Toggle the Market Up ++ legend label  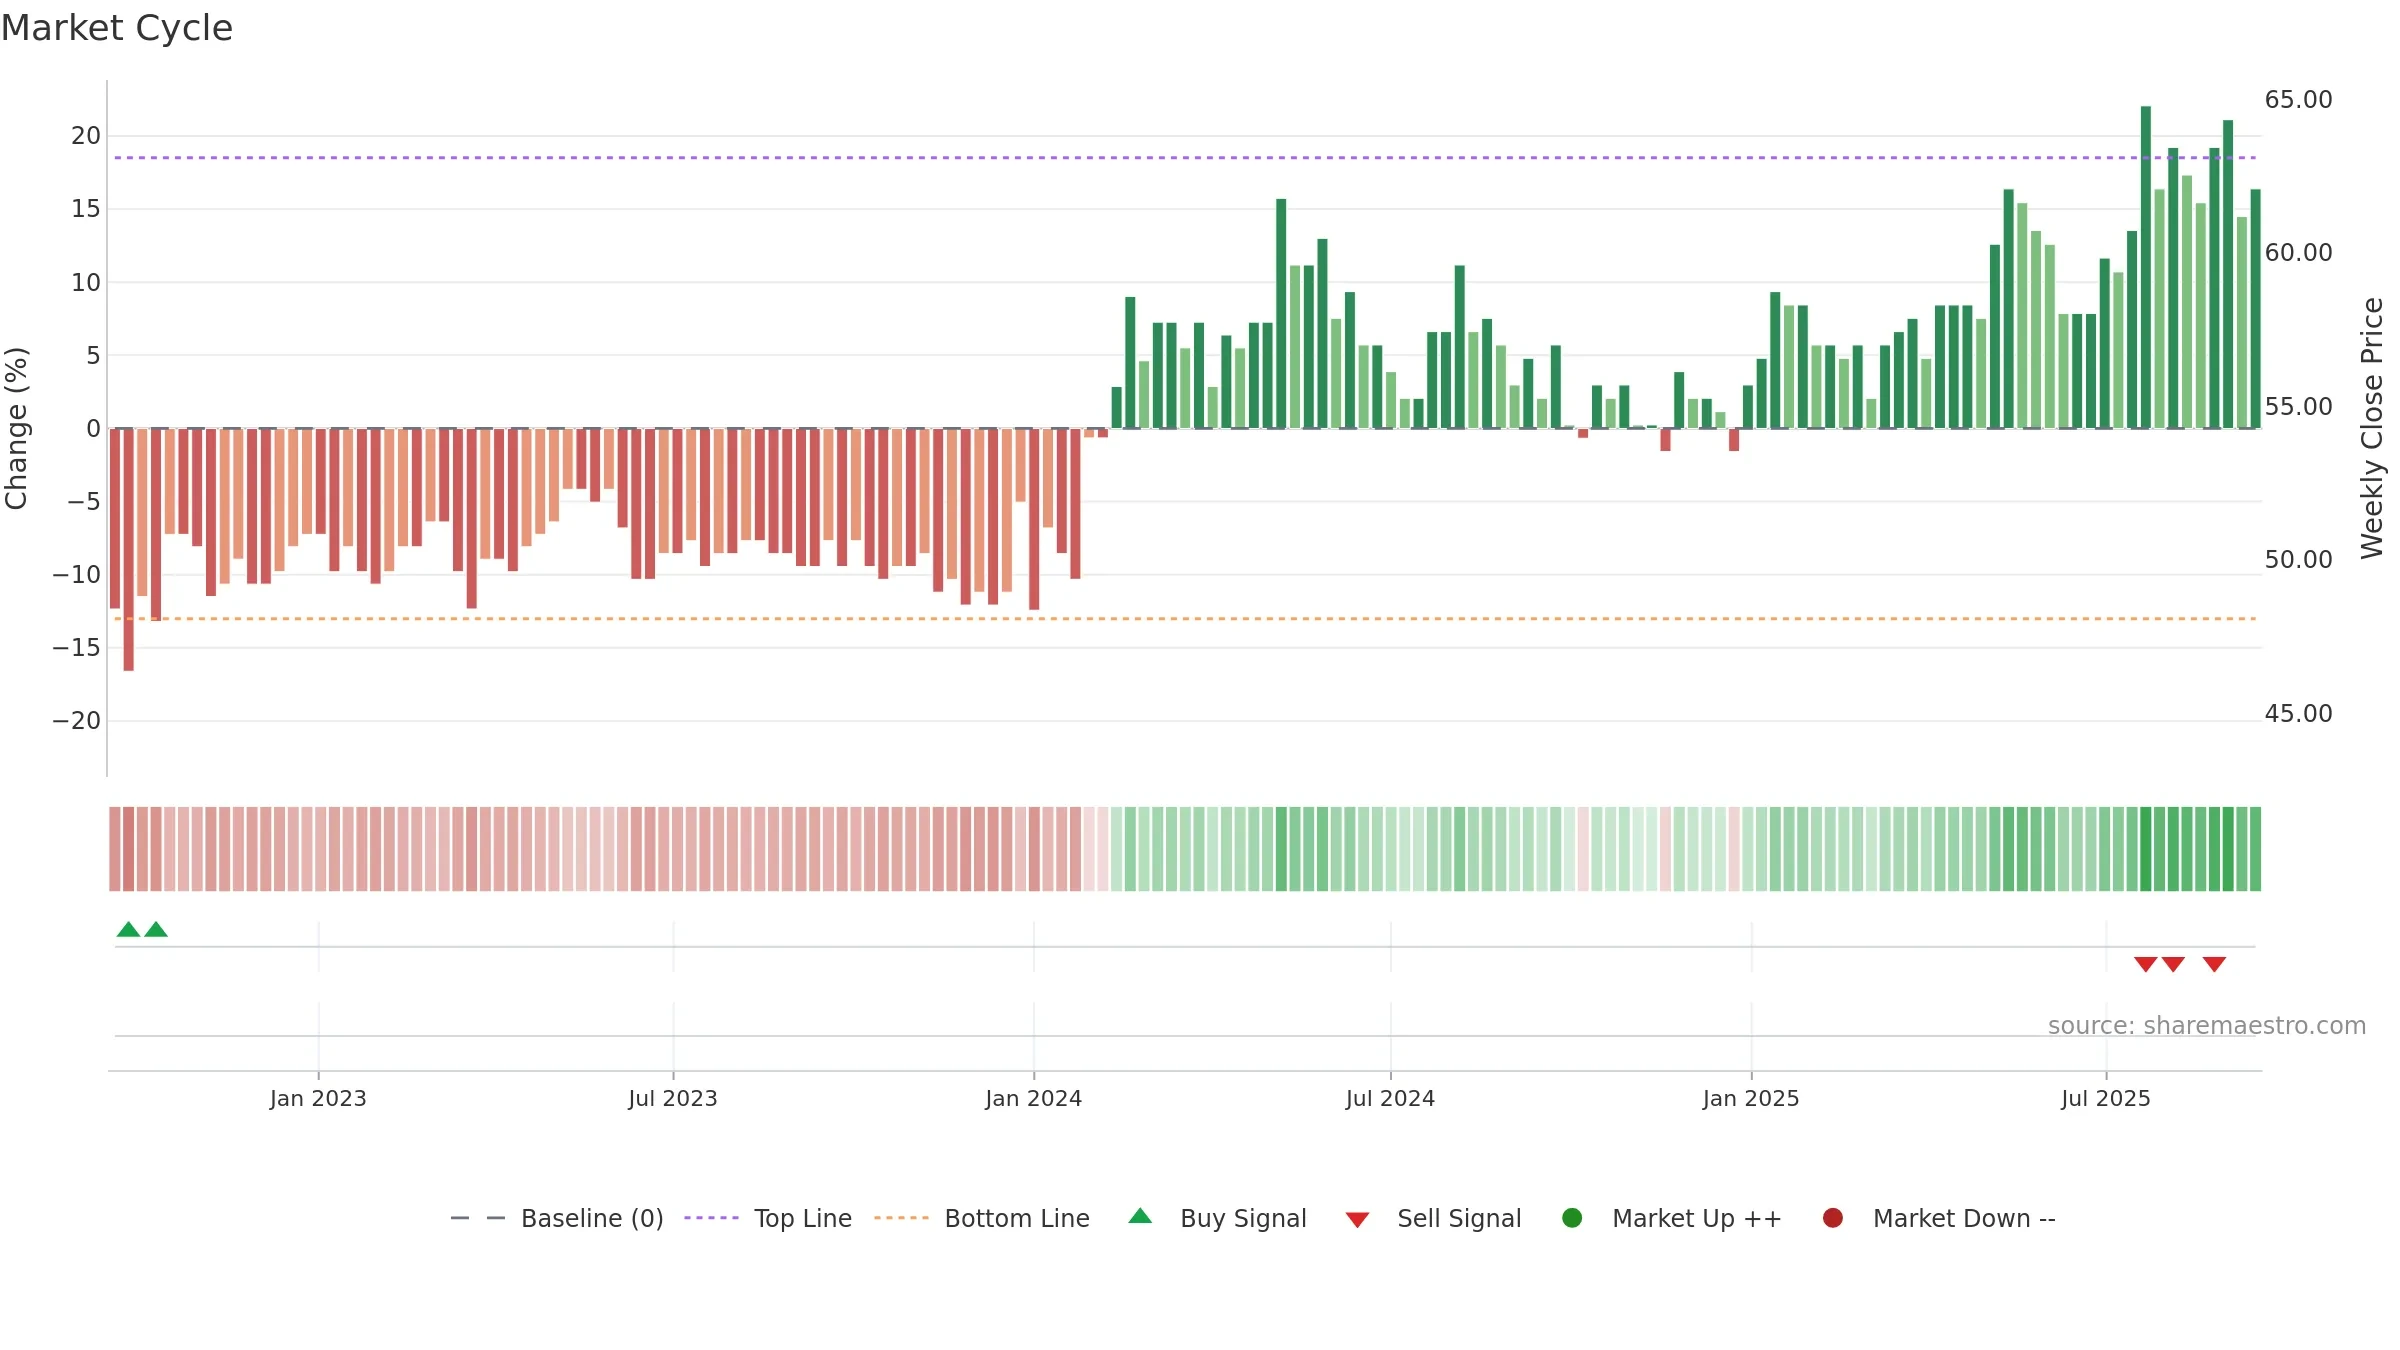point(1697,1218)
